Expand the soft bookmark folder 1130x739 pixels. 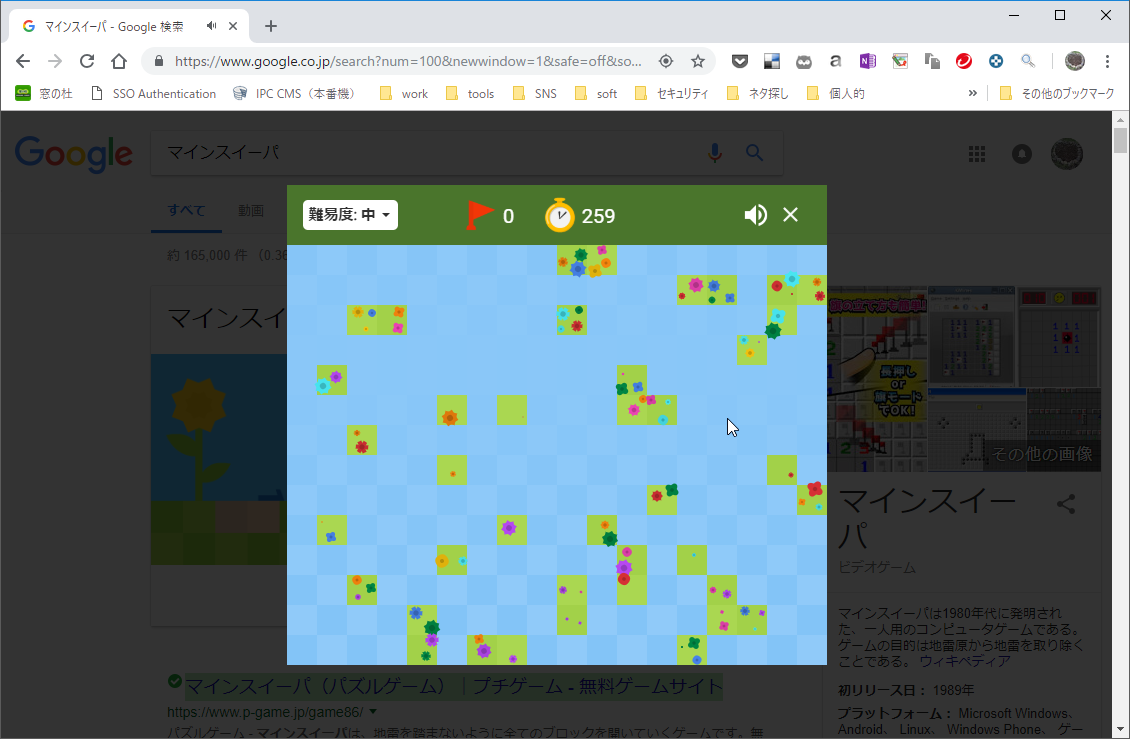point(596,93)
